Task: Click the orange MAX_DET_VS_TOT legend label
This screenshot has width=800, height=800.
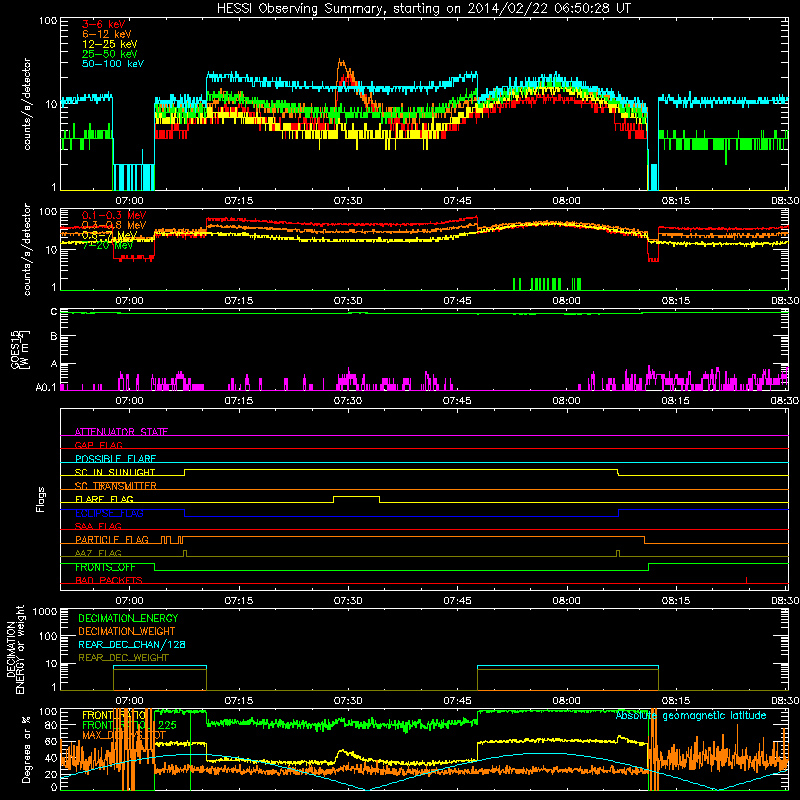Action: [x=124, y=735]
